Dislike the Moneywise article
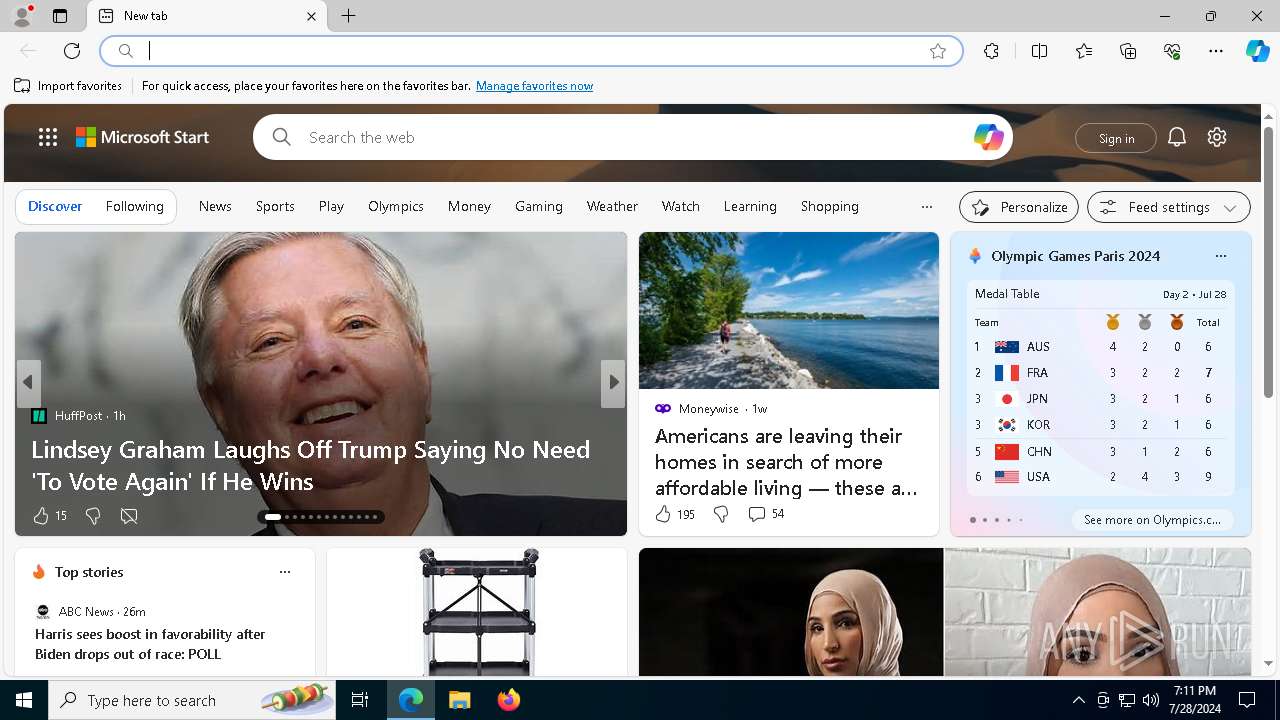 coord(721,514)
